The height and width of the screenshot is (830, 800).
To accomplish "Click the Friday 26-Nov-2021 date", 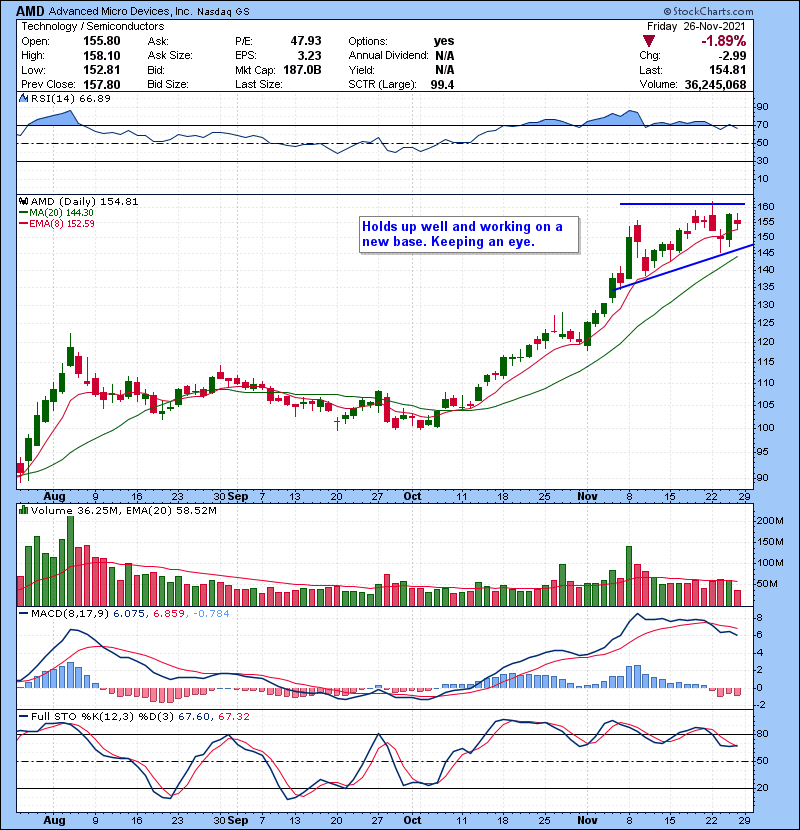I will click(696, 26).
